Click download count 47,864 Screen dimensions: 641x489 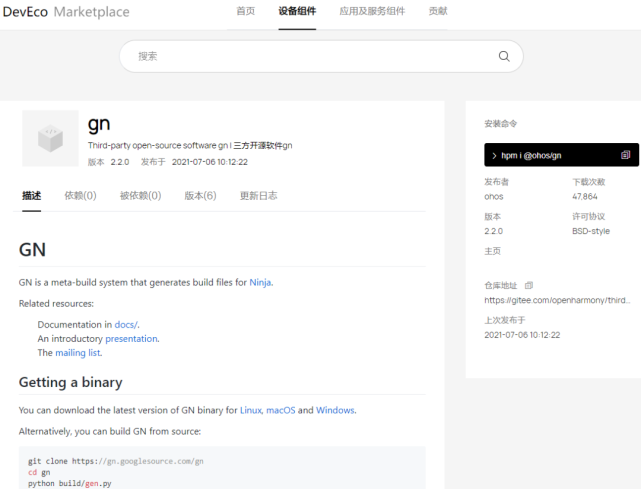click(585, 197)
